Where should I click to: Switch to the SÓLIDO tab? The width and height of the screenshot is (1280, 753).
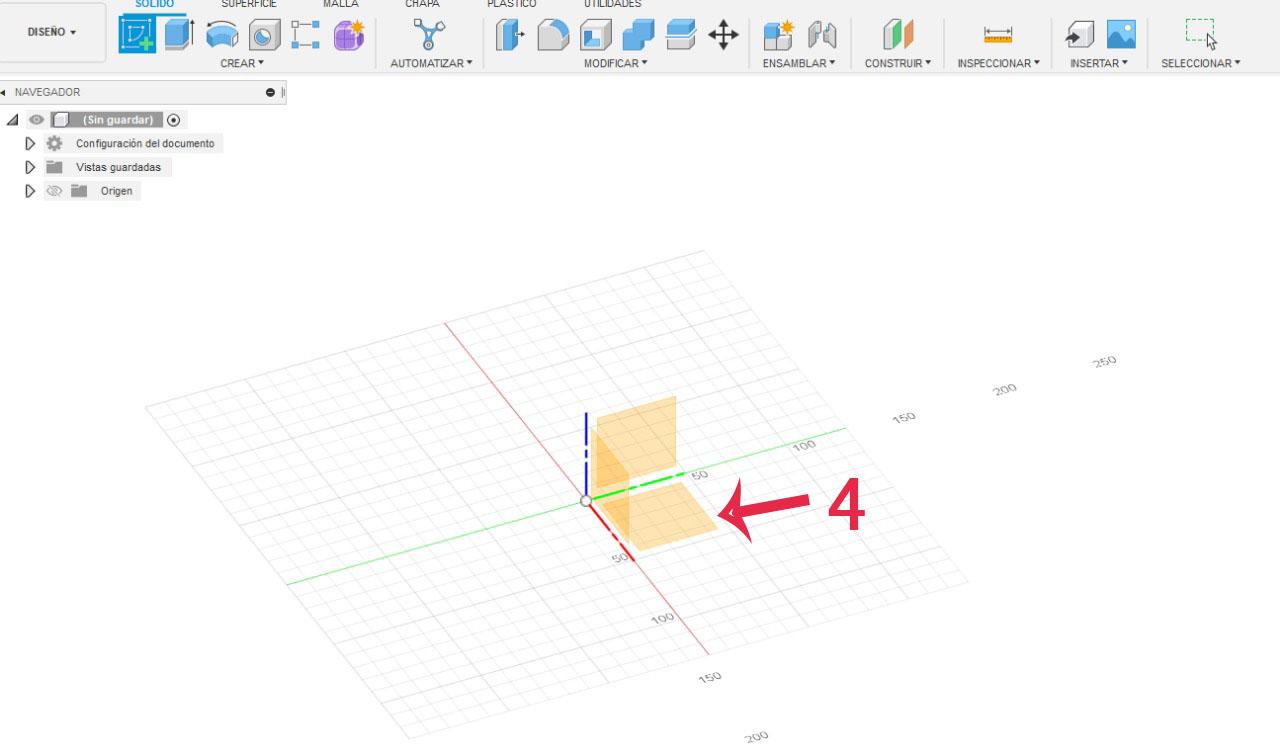click(x=154, y=4)
